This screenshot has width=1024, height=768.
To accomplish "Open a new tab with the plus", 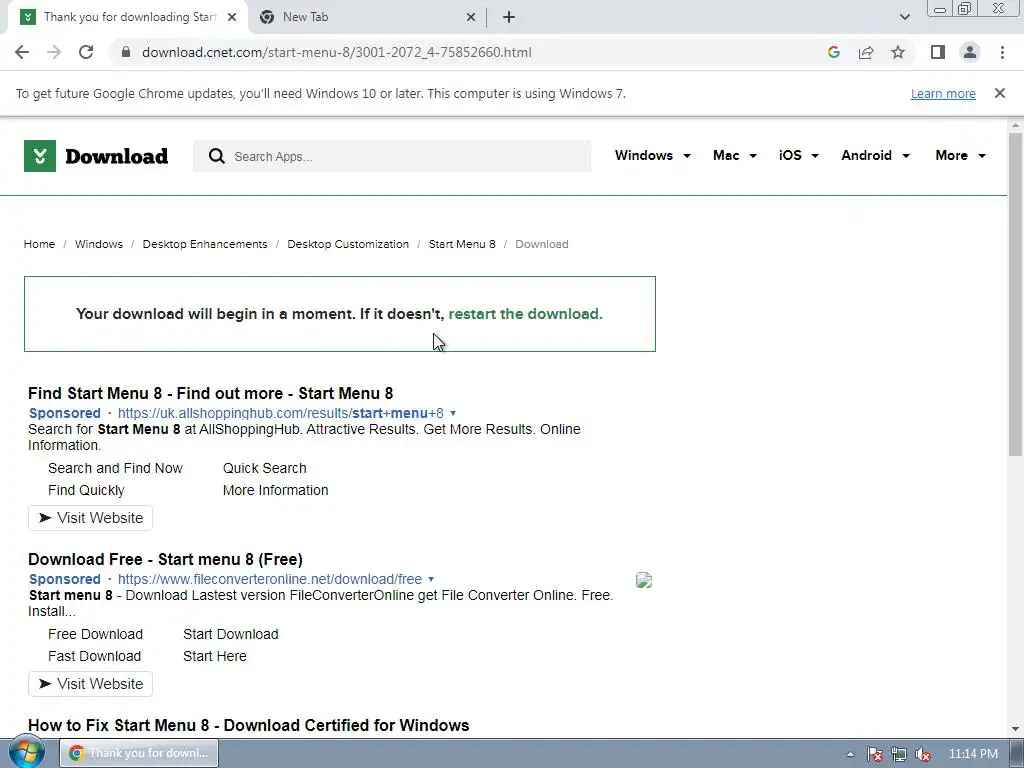I will (509, 18).
